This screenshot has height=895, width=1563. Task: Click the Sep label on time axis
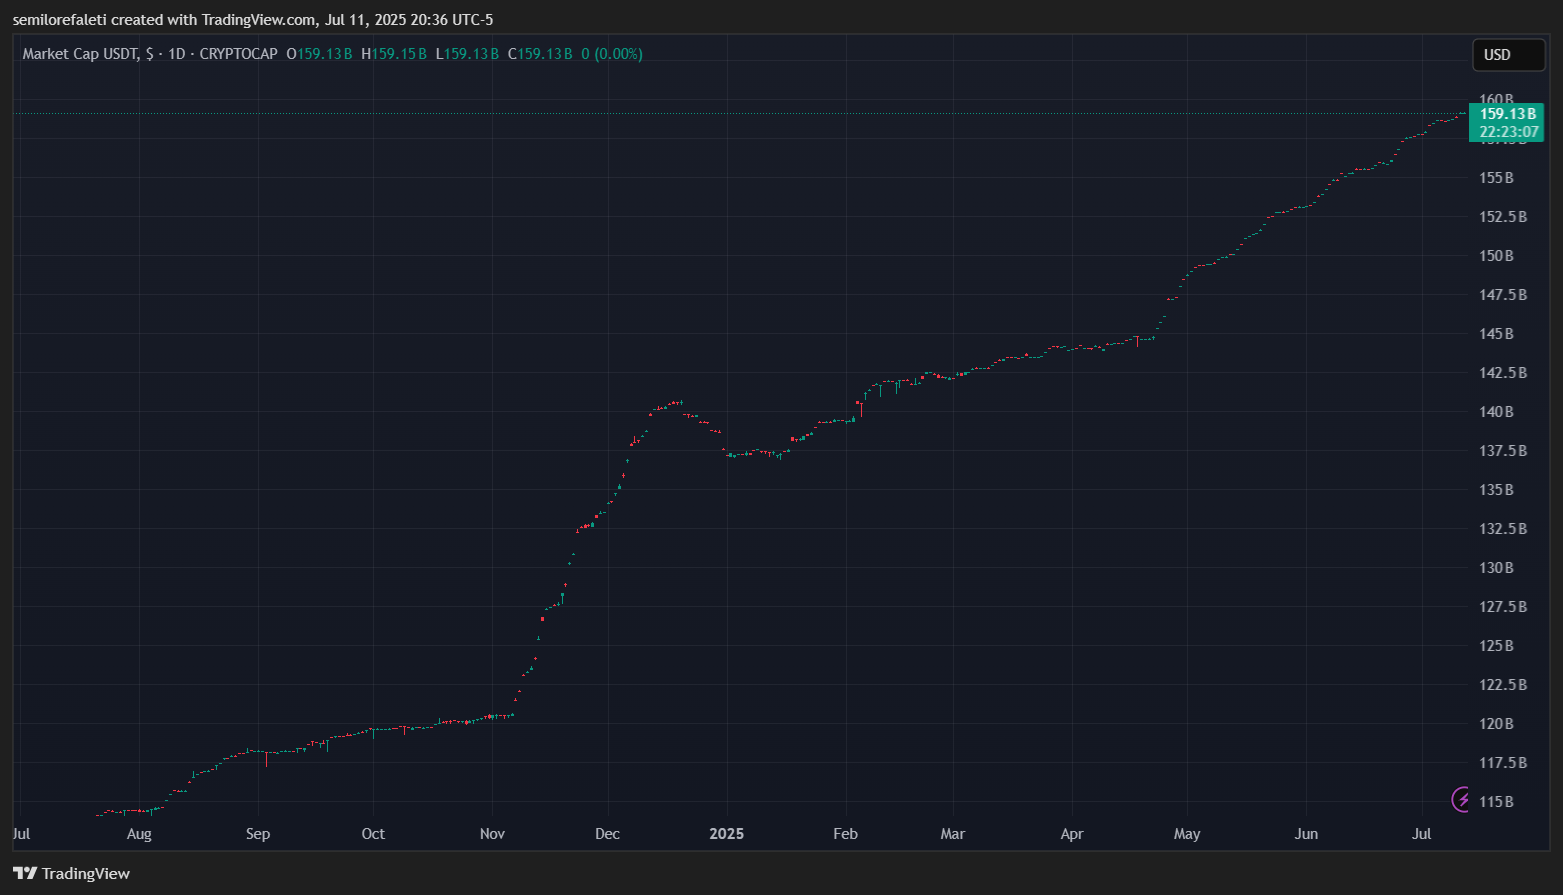click(258, 834)
